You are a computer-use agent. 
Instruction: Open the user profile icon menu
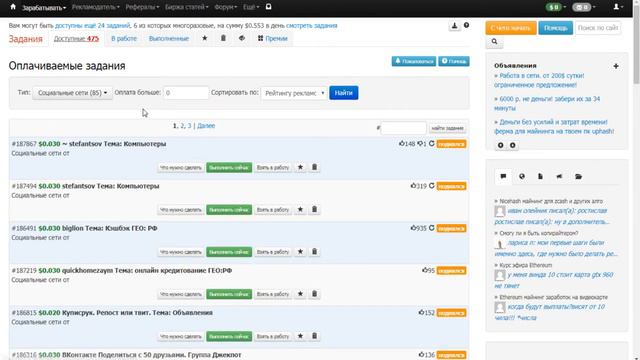point(618,7)
